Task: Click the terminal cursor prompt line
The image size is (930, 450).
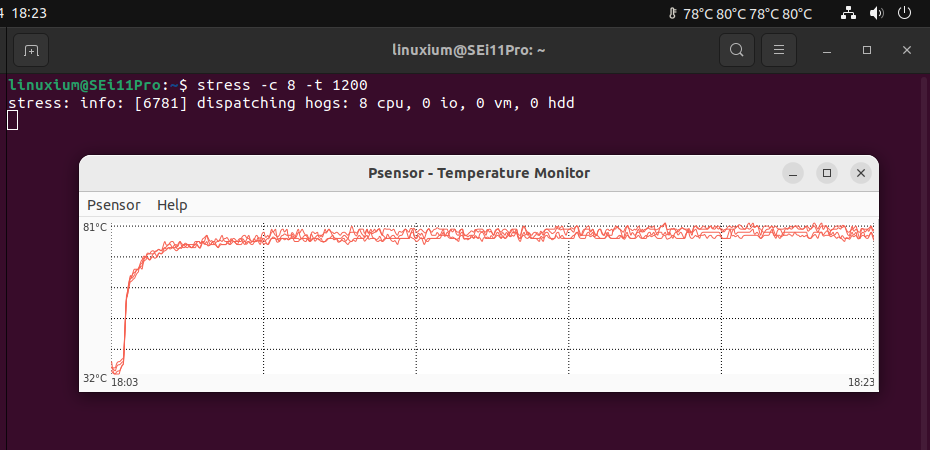Action: 12,120
